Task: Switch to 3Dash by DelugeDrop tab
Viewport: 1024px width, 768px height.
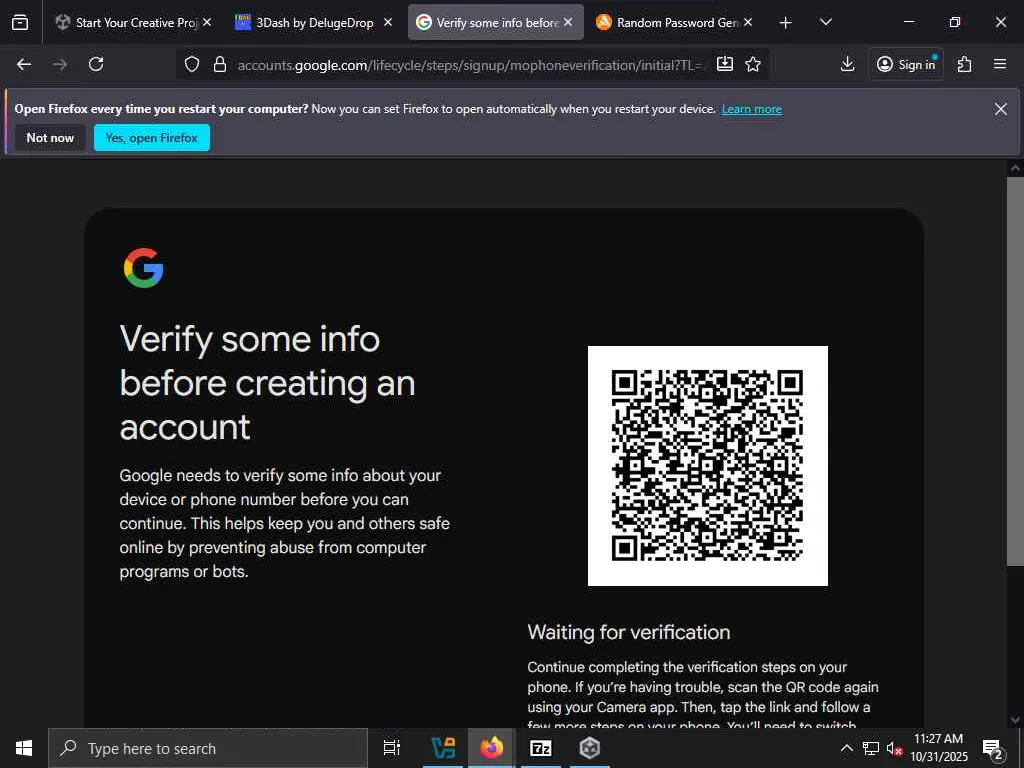Action: [x=313, y=22]
